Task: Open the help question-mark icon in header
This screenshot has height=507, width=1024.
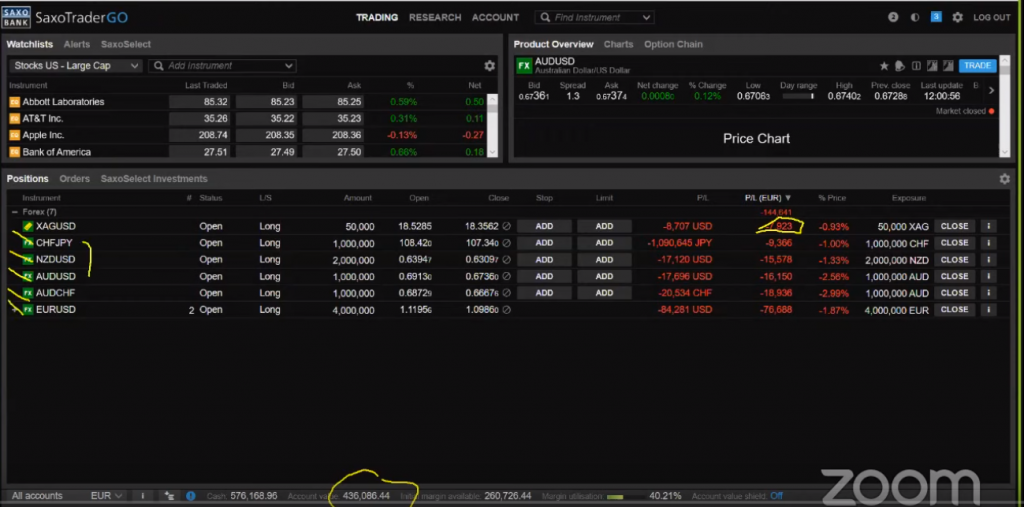Action: click(893, 18)
